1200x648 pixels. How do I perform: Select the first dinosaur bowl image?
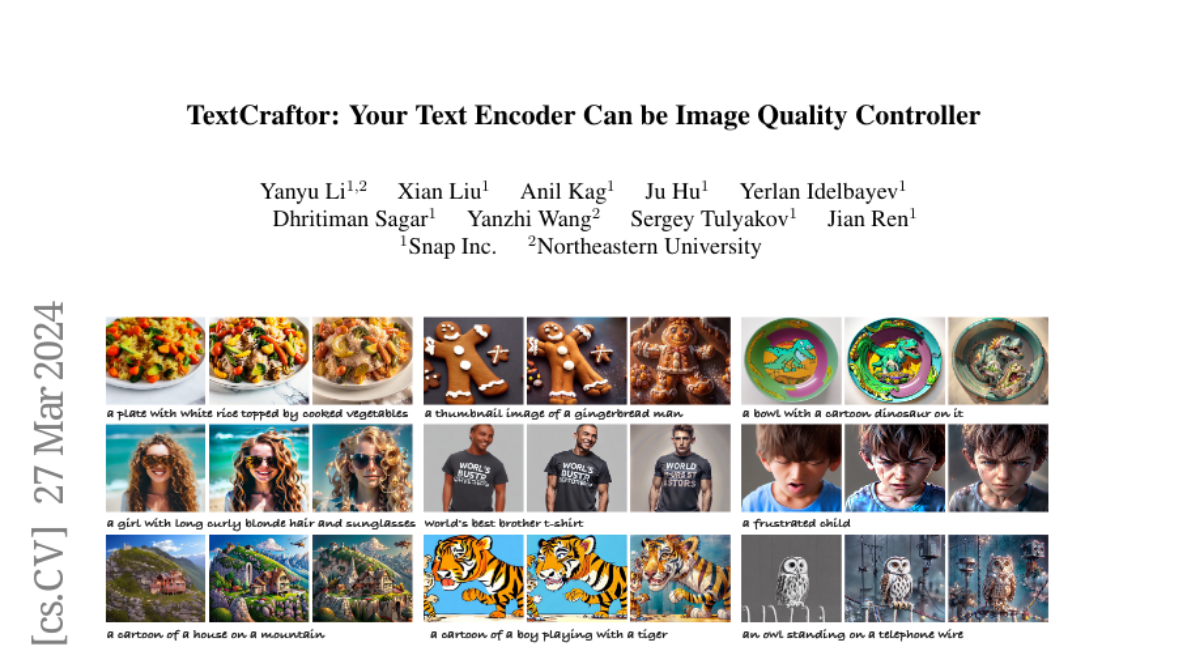tap(792, 361)
